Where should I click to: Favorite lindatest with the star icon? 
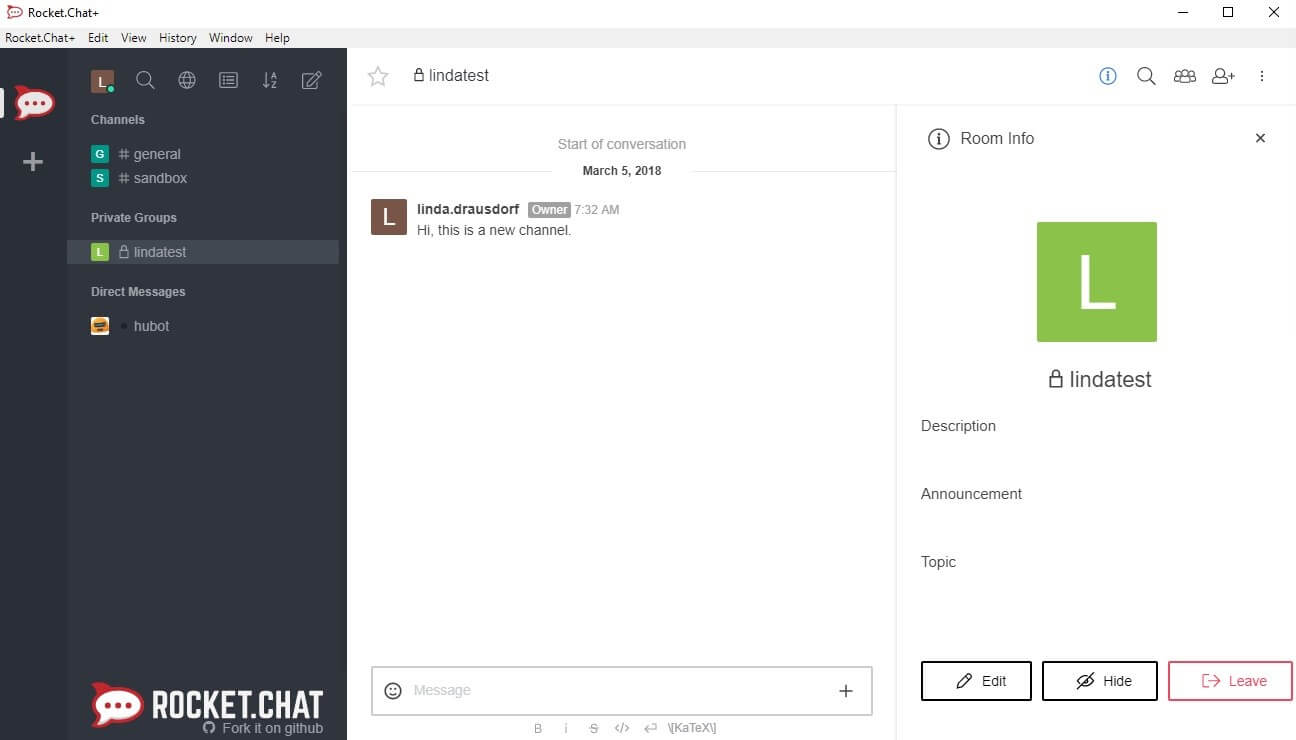coord(378,76)
